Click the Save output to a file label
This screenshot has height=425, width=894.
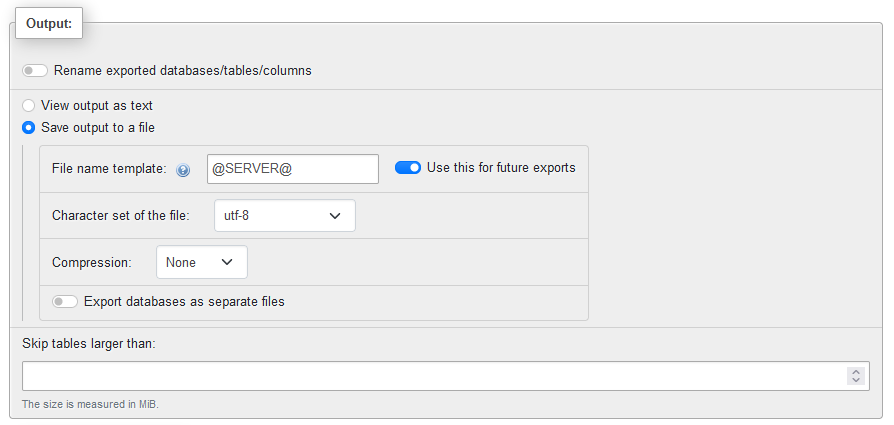97,127
